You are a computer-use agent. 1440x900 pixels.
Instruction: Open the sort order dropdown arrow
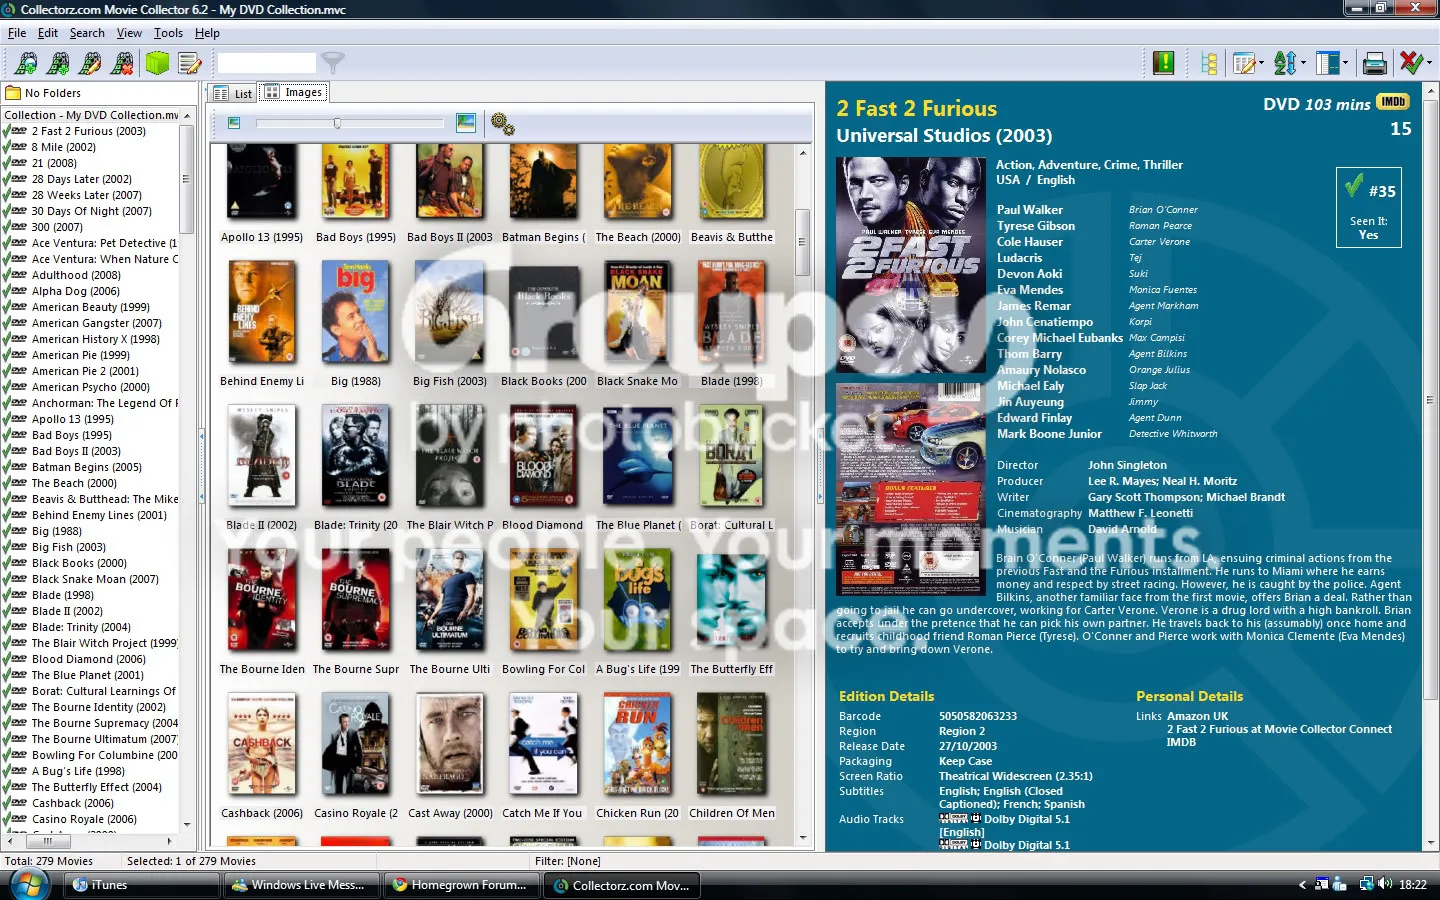(1303, 64)
